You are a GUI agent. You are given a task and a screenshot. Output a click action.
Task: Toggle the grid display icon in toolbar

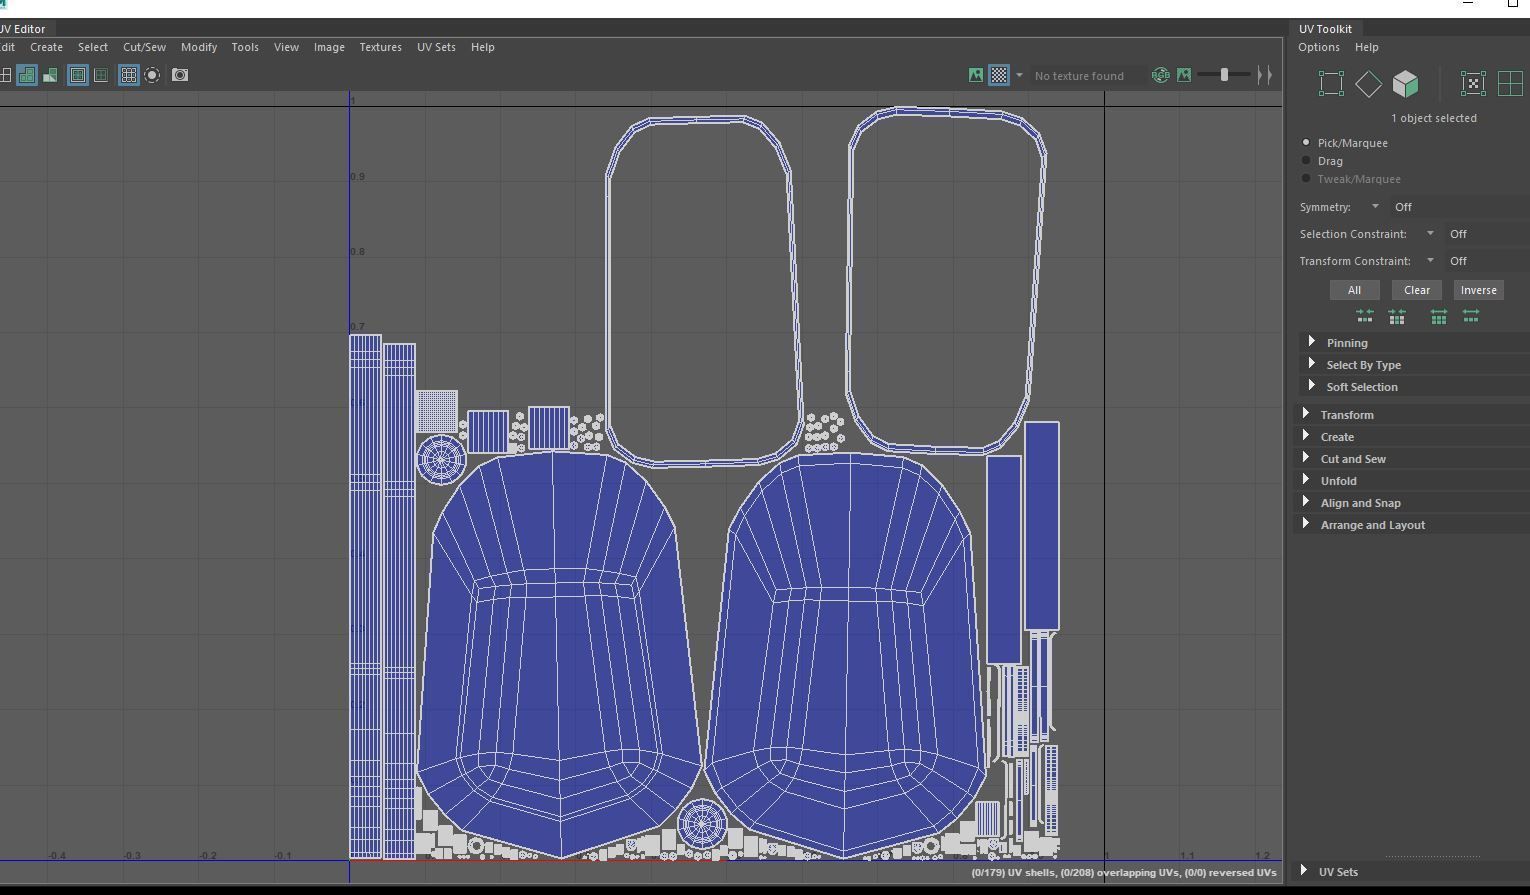[129, 75]
